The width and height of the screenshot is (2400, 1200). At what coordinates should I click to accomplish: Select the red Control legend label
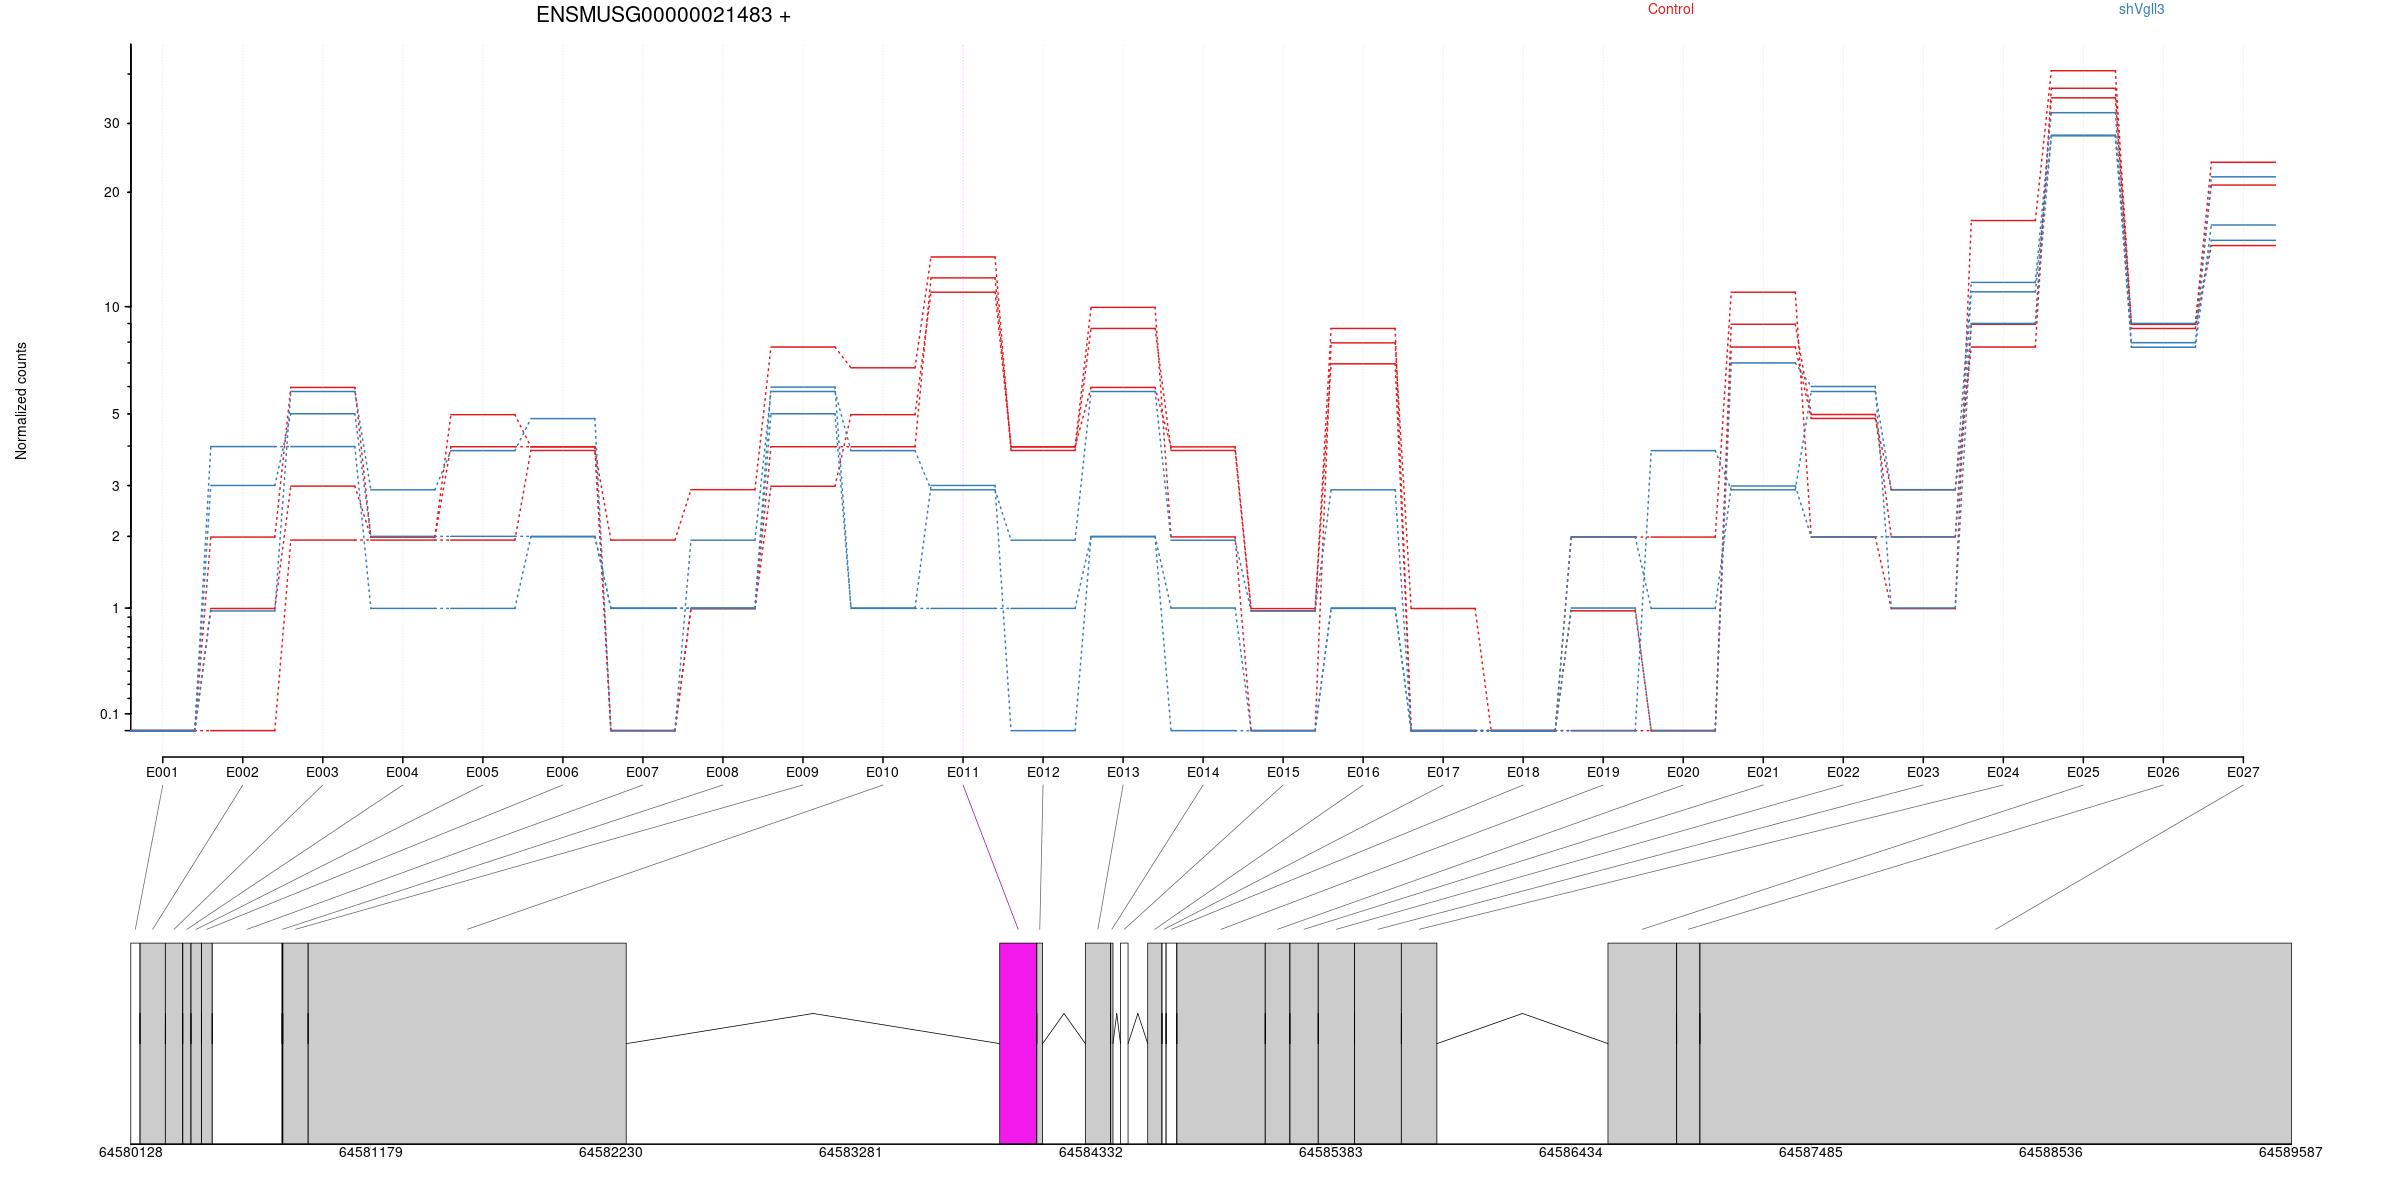click(1671, 9)
